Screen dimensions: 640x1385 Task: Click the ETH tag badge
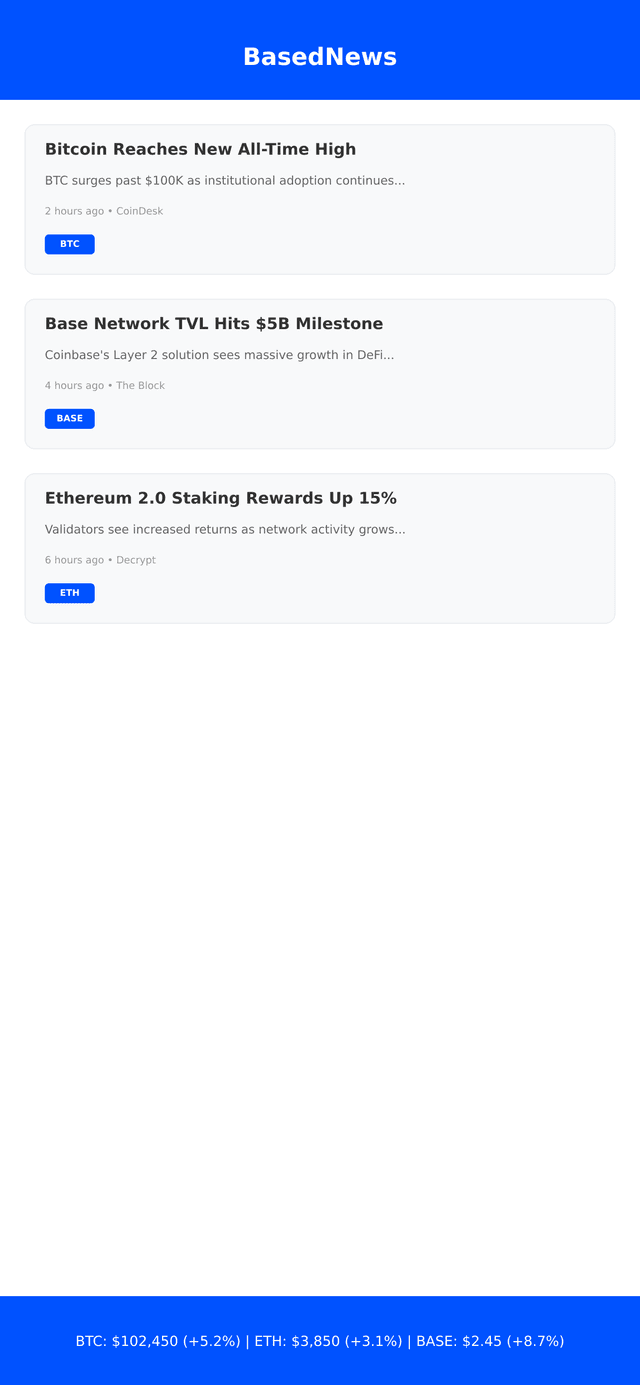click(69, 592)
